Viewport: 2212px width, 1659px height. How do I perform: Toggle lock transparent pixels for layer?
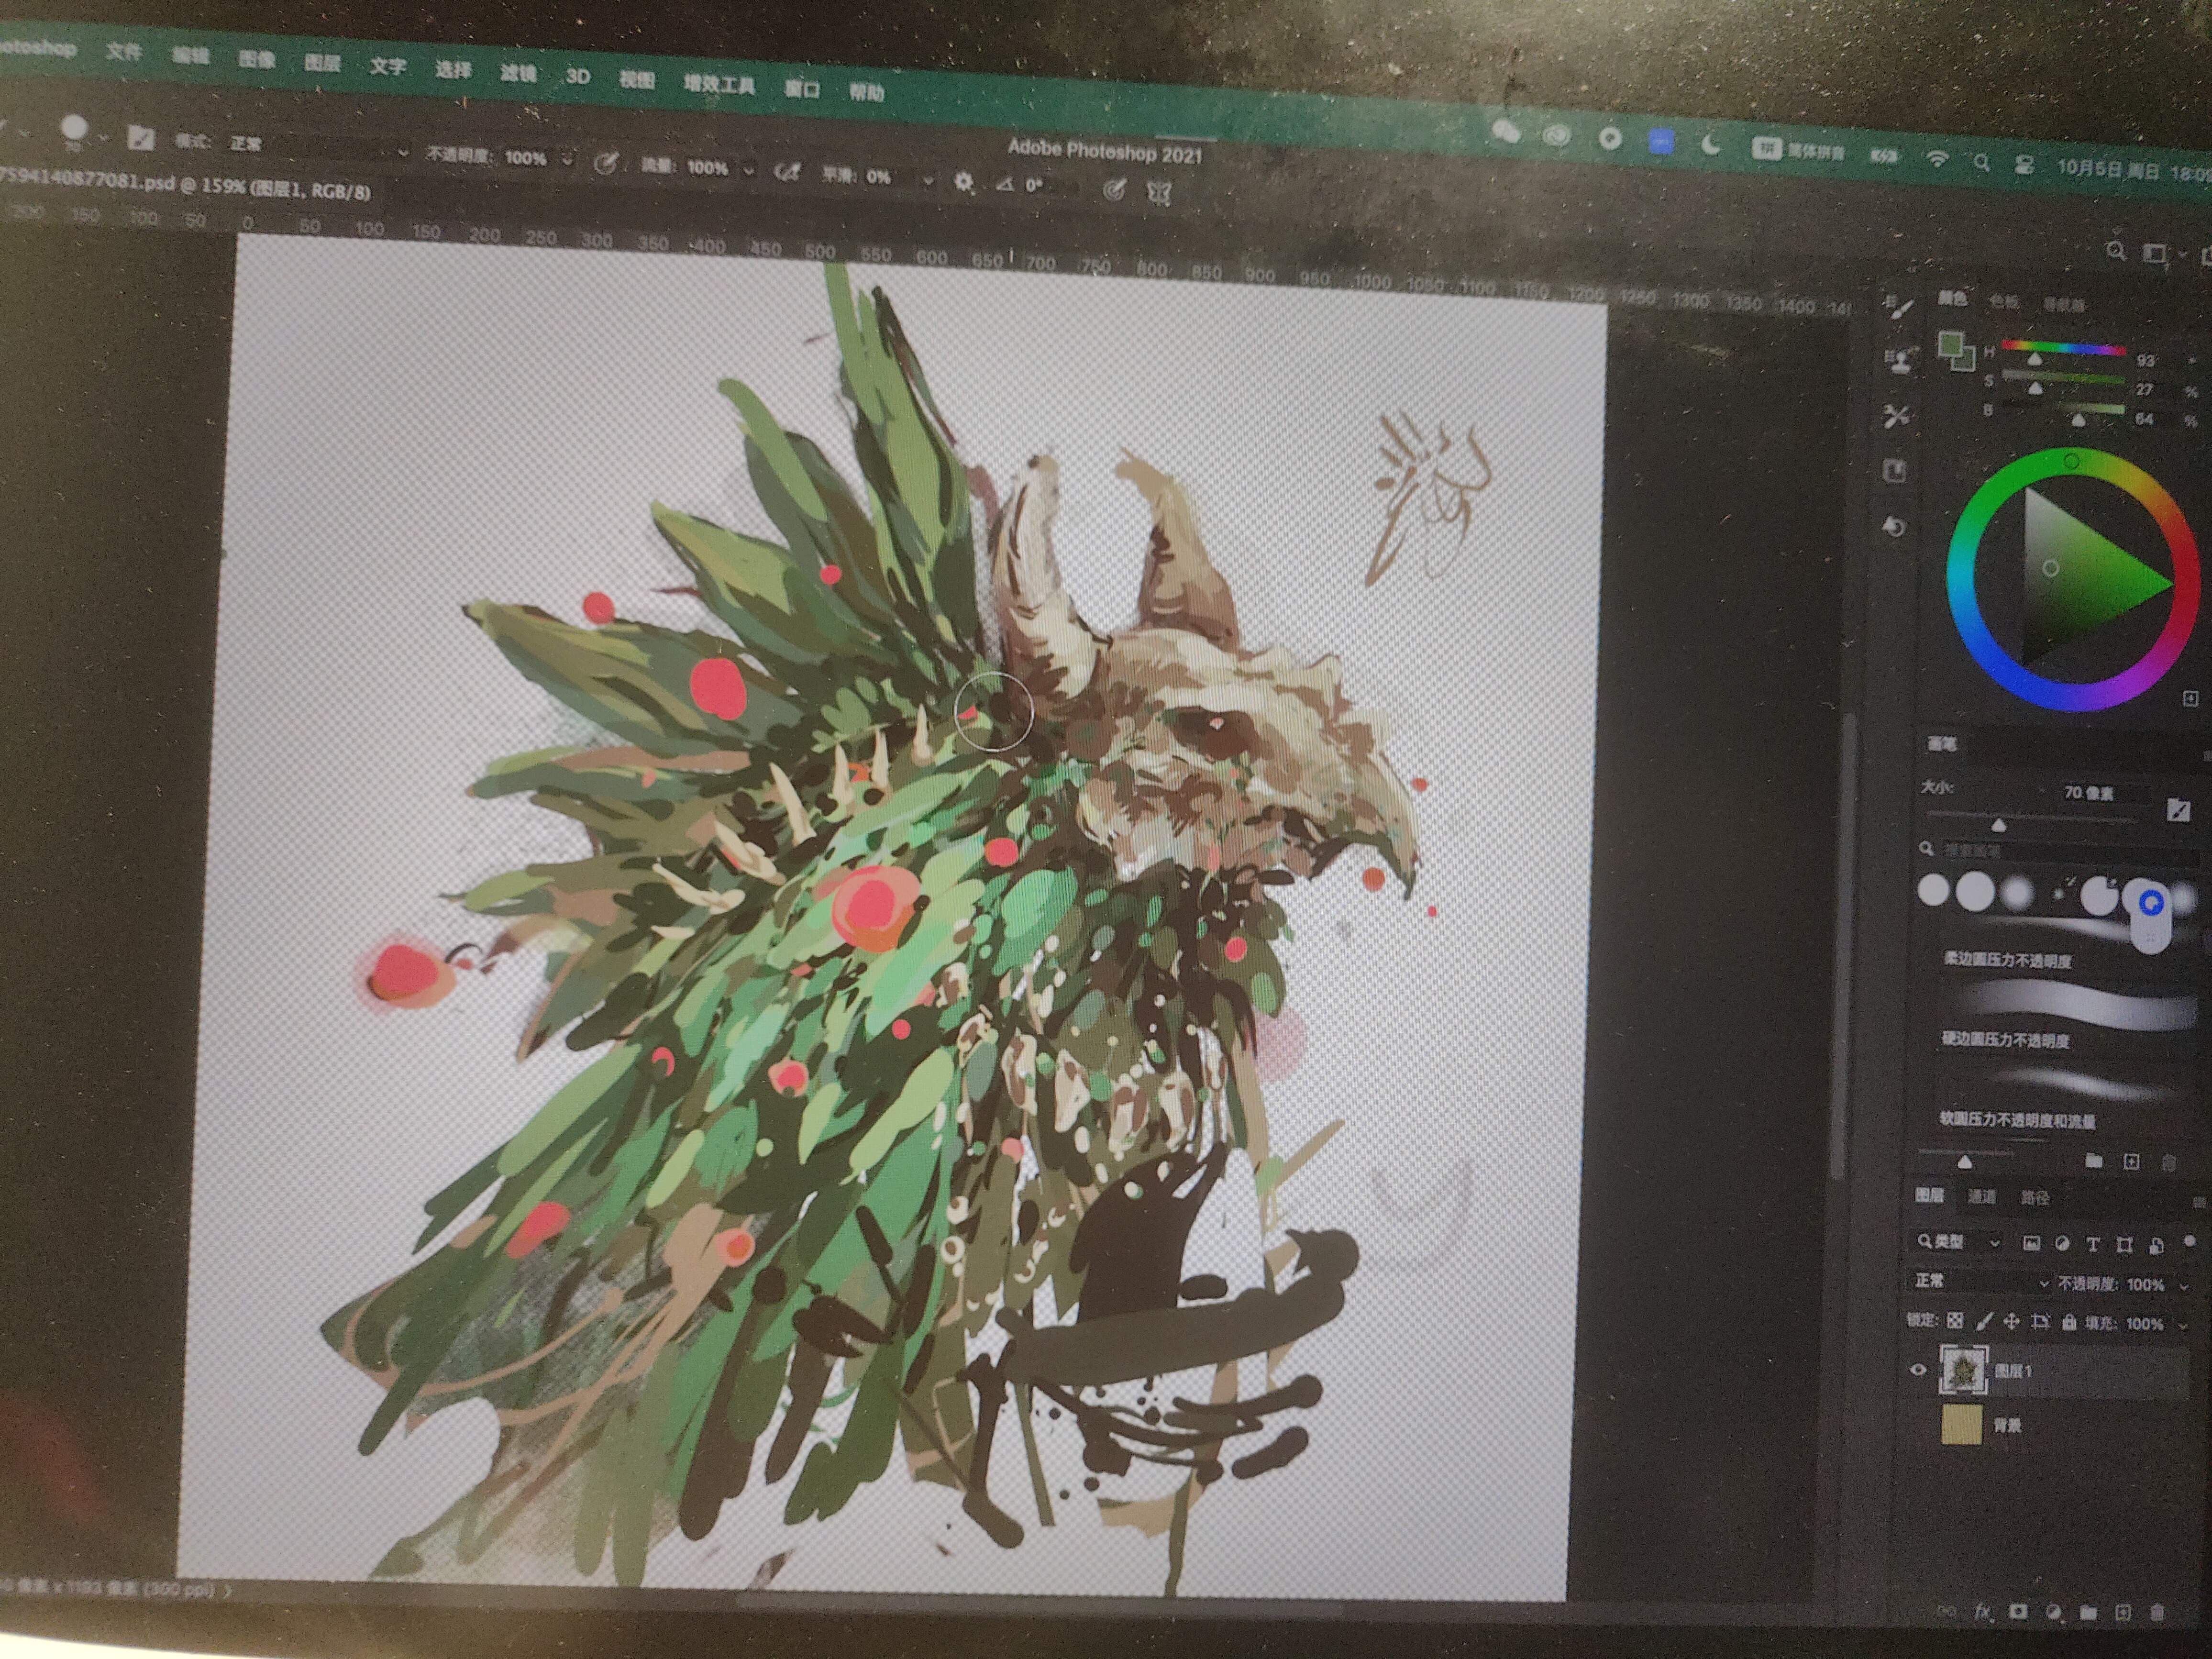pos(1955,1320)
